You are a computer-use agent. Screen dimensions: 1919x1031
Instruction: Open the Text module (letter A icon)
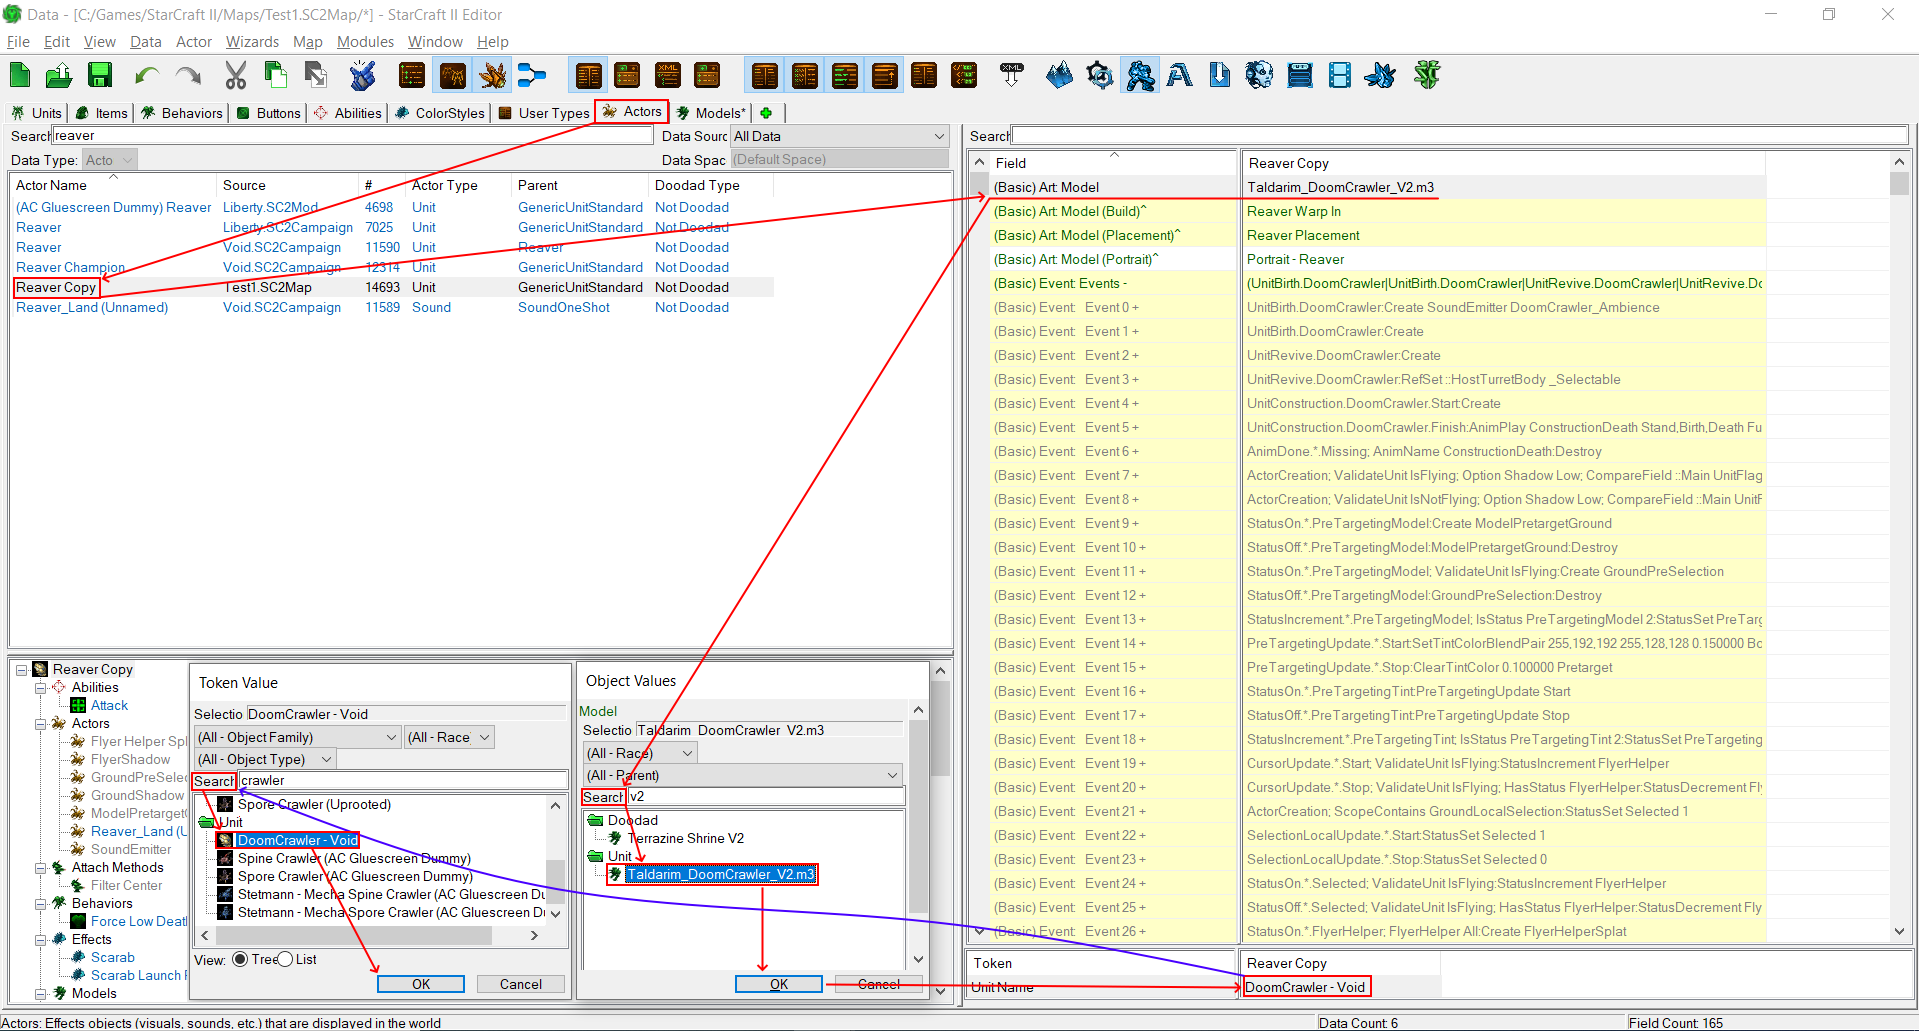click(x=1180, y=75)
